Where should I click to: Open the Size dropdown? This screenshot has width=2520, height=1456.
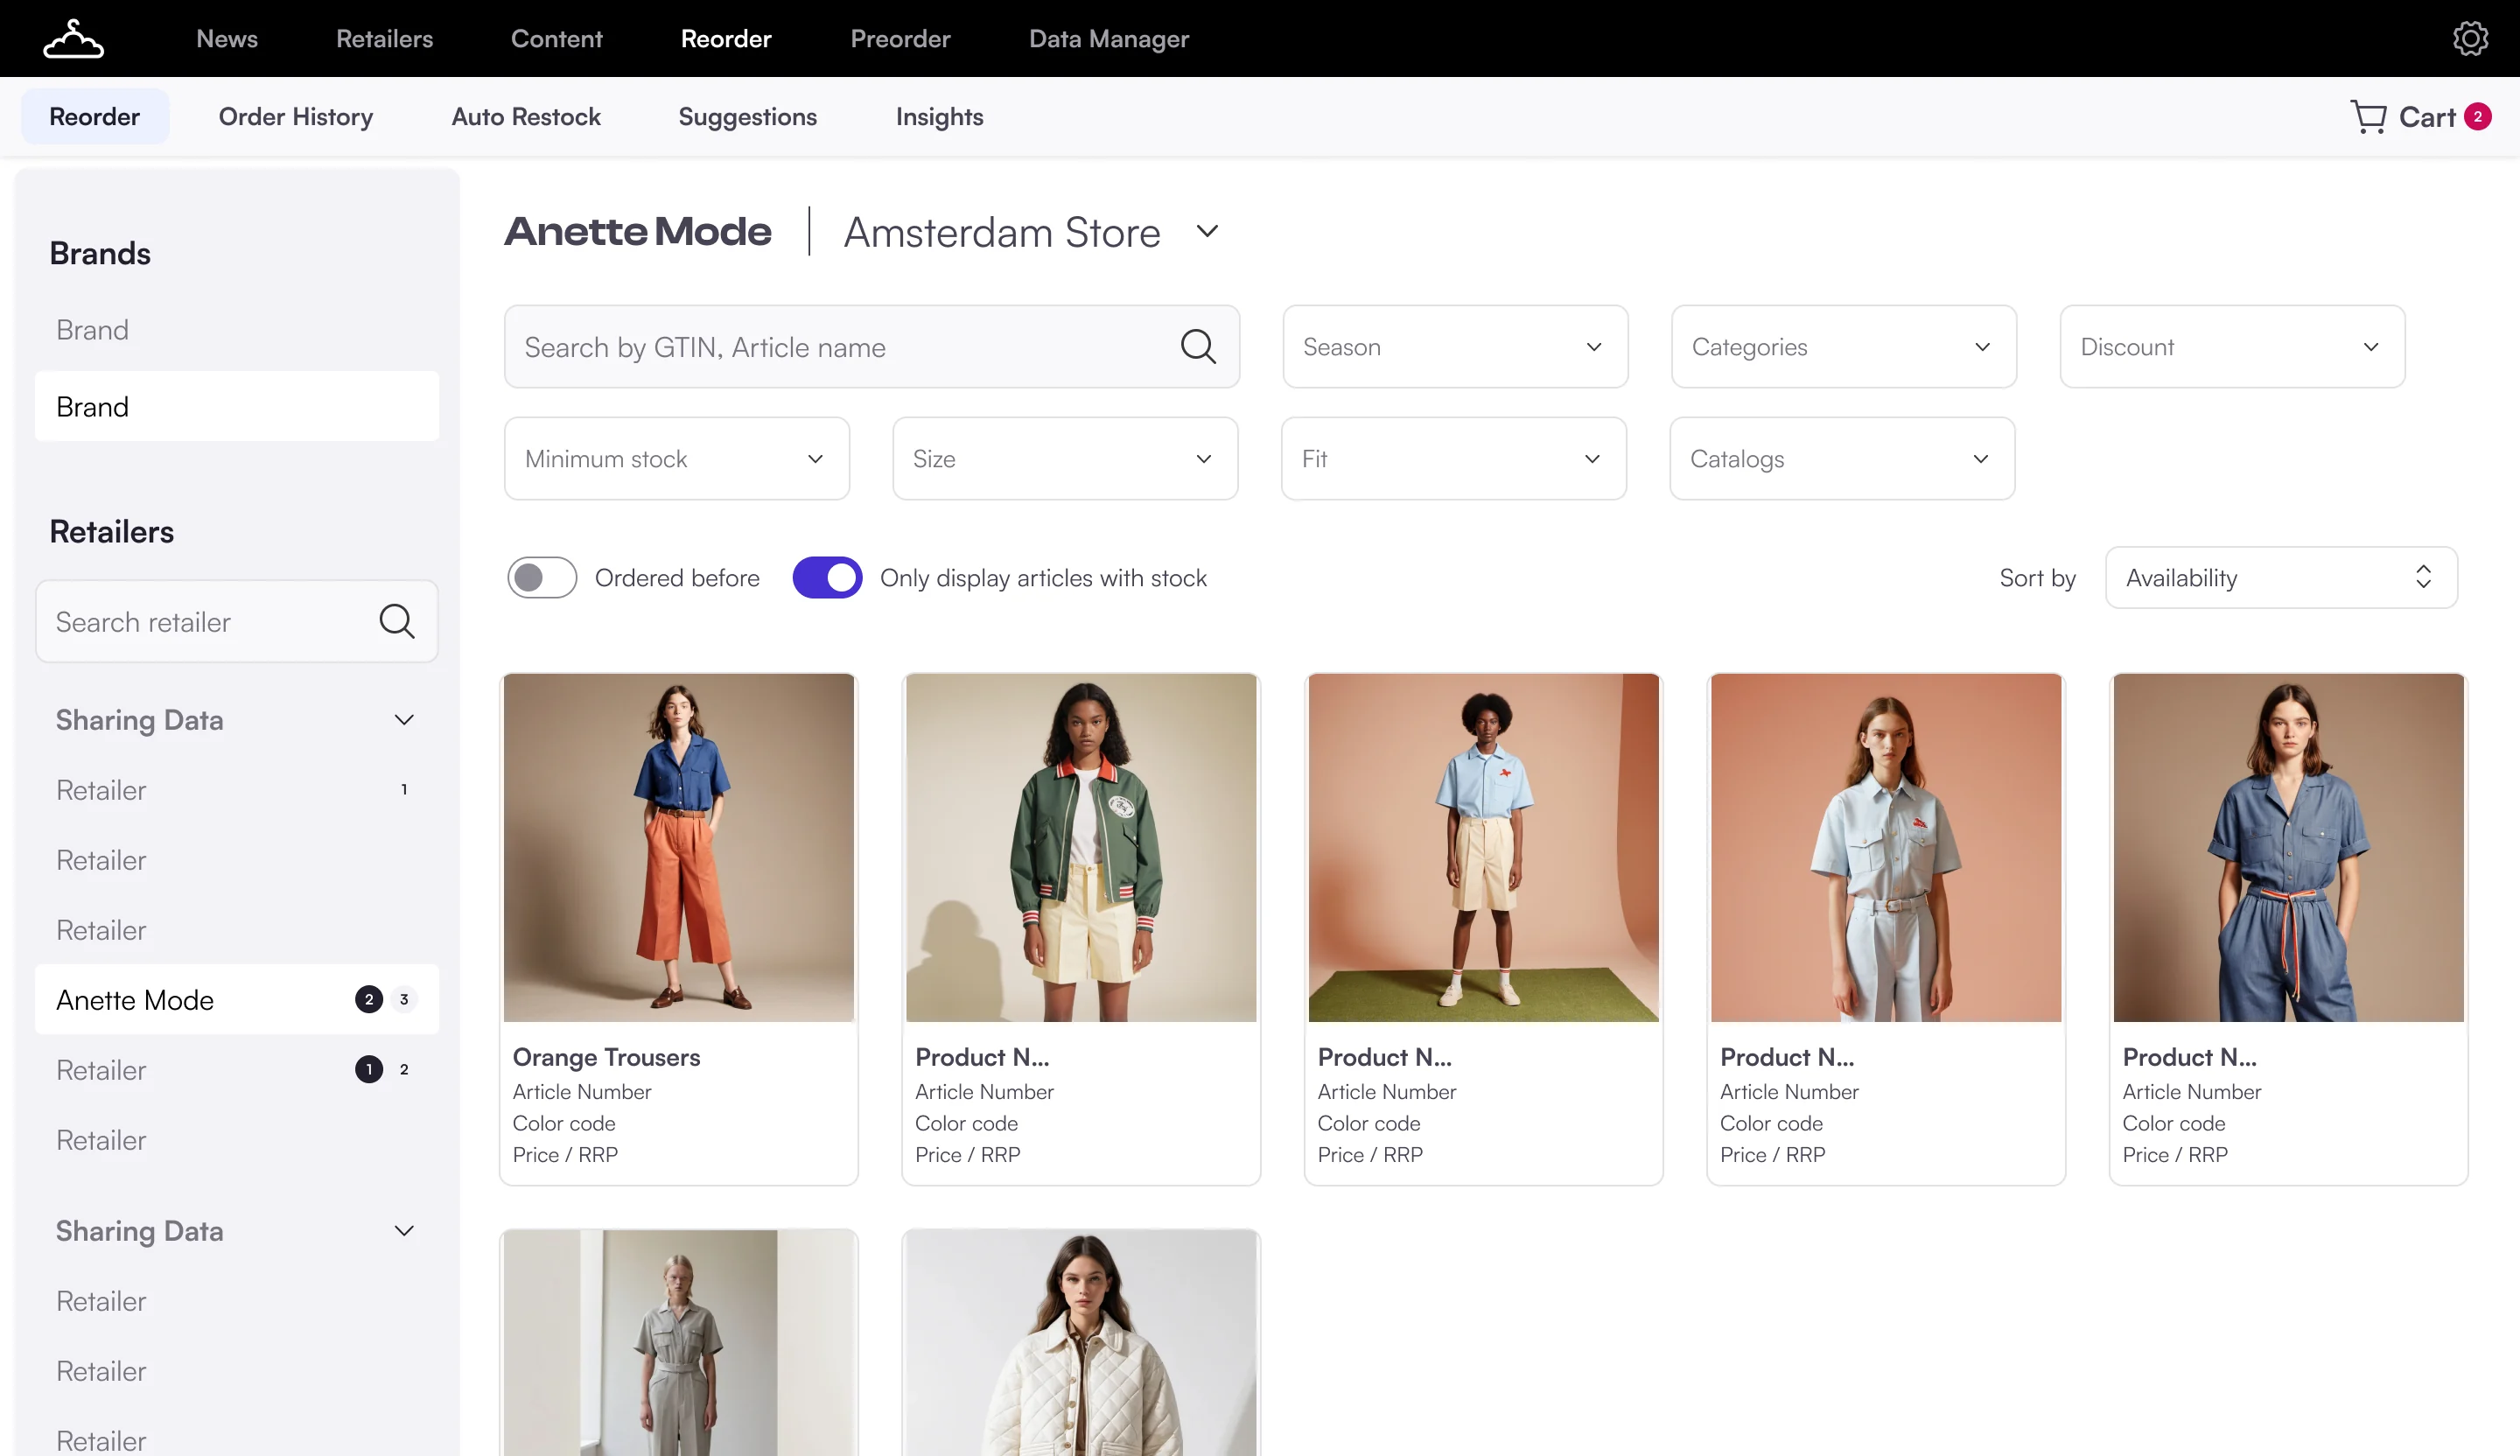pos(1065,459)
